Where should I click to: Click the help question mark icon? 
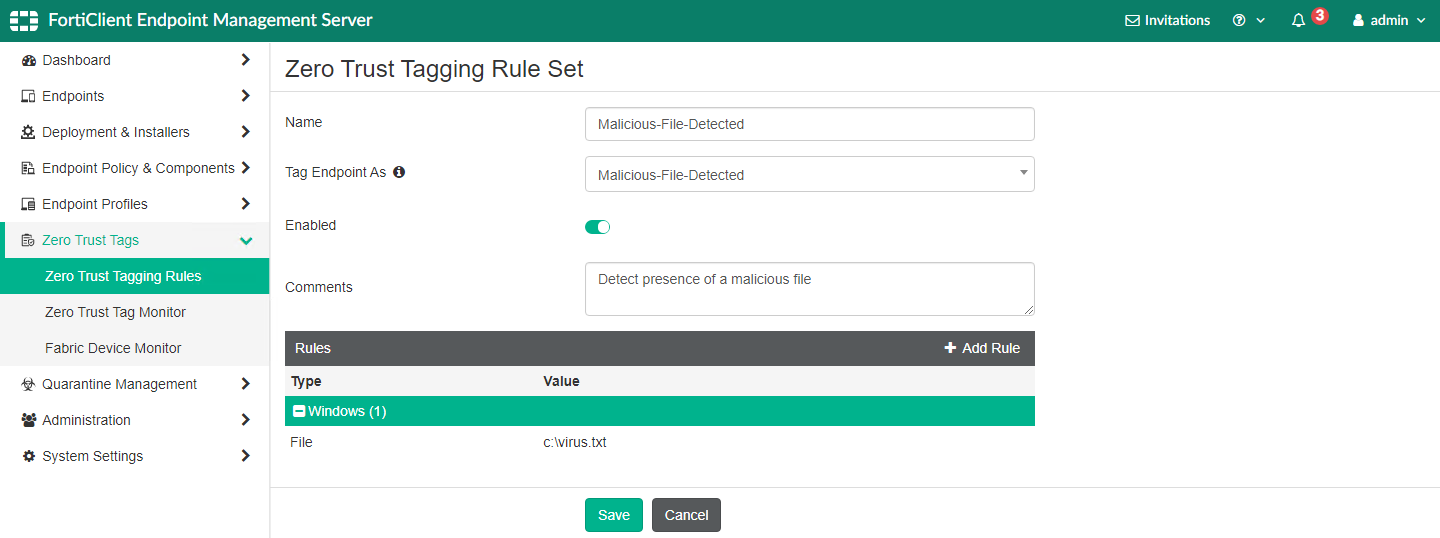click(x=1239, y=20)
